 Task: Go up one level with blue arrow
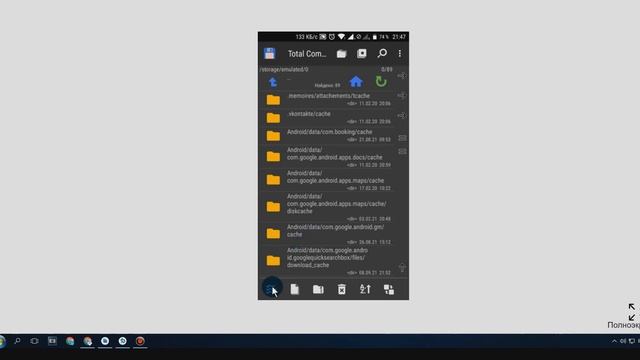[273, 82]
